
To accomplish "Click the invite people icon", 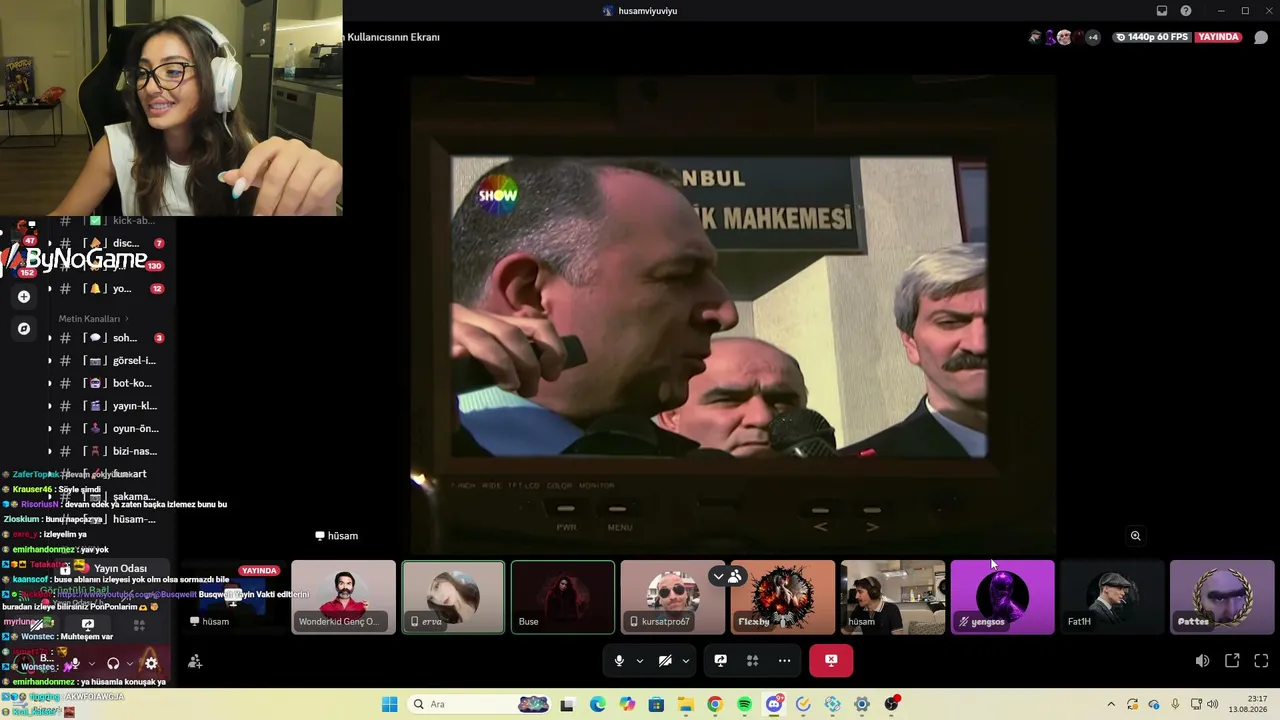I will point(195,661).
